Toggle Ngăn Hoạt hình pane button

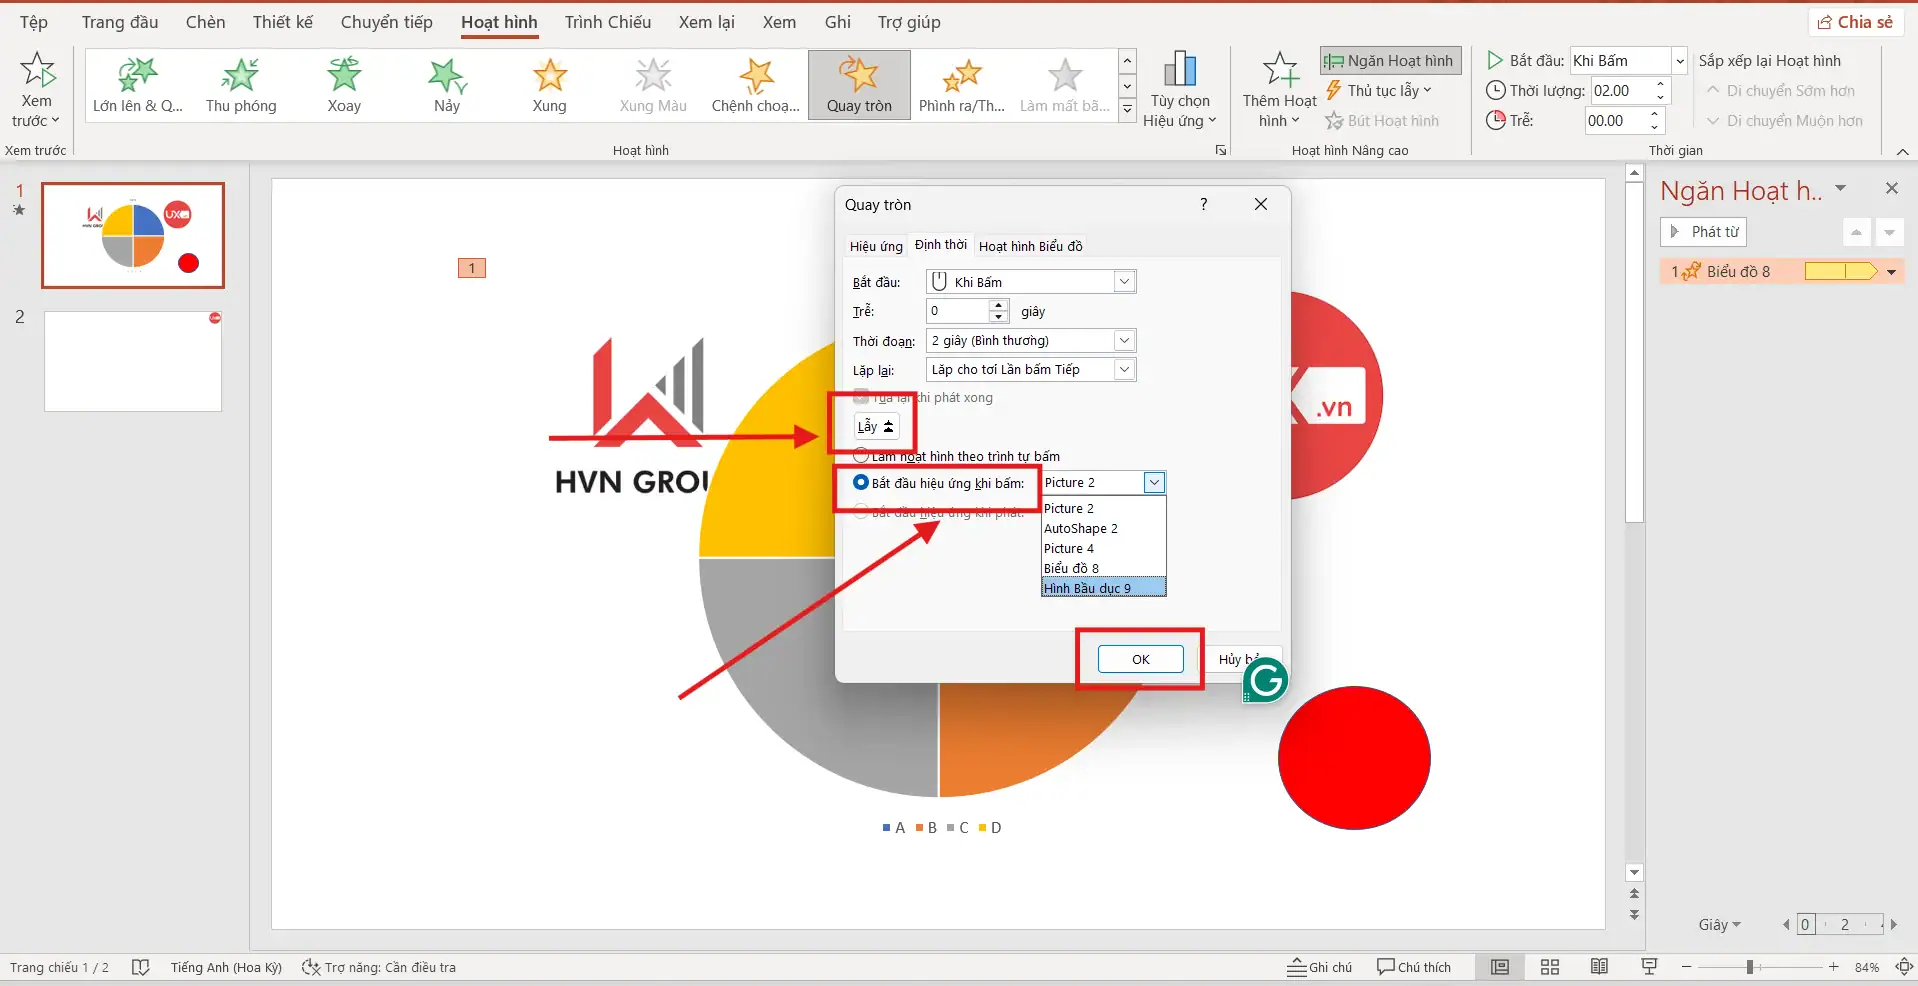(1390, 61)
